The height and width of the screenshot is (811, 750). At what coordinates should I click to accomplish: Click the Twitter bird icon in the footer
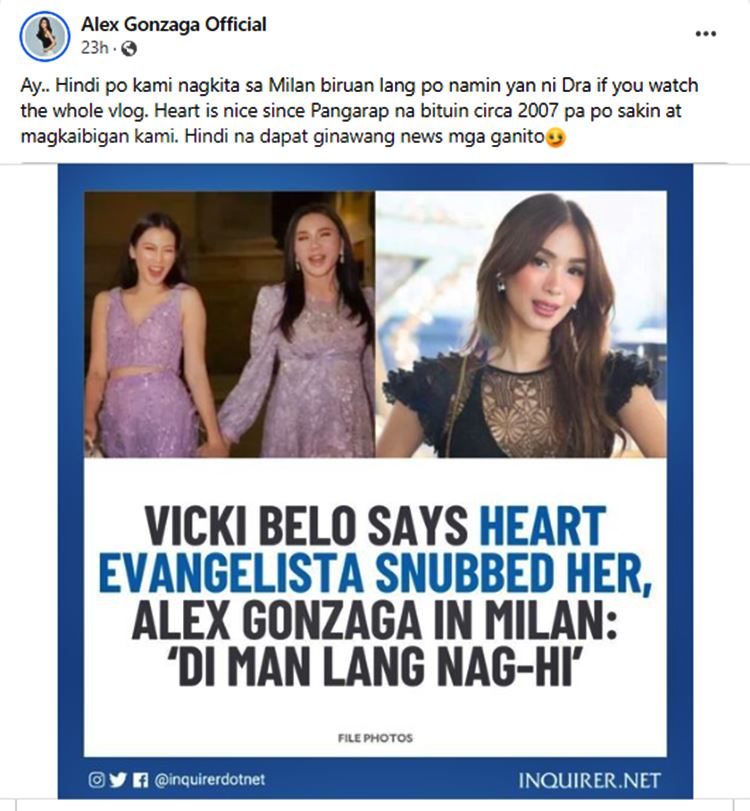118,779
